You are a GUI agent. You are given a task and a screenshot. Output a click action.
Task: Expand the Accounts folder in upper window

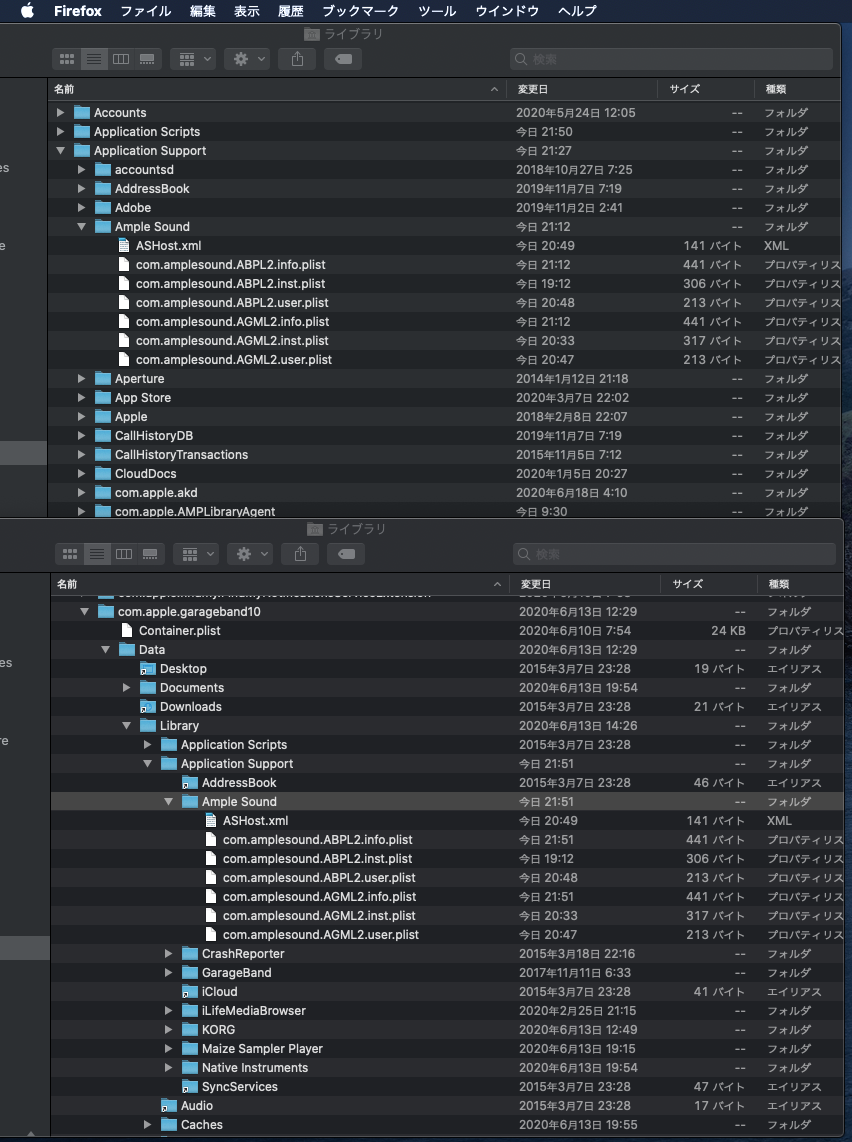point(60,112)
